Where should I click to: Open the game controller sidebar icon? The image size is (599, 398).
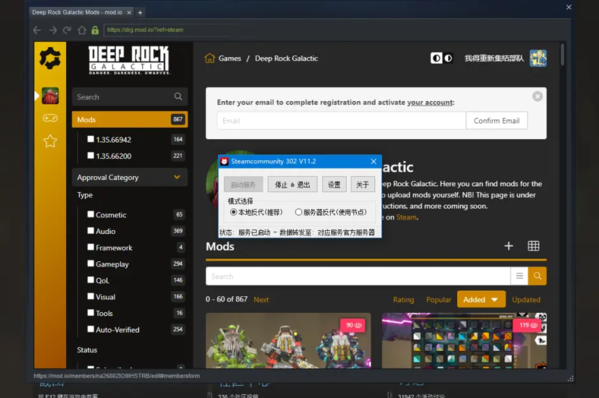50,118
